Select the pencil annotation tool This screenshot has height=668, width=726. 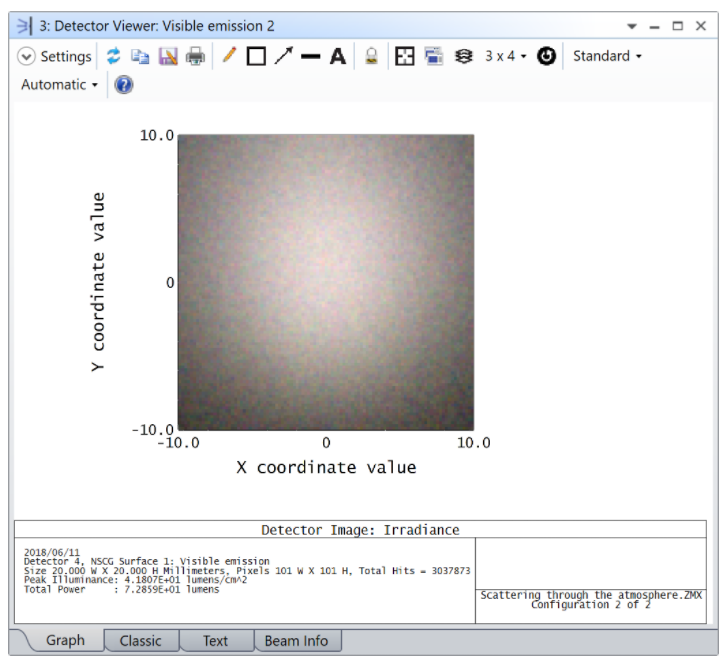(x=229, y=57)
